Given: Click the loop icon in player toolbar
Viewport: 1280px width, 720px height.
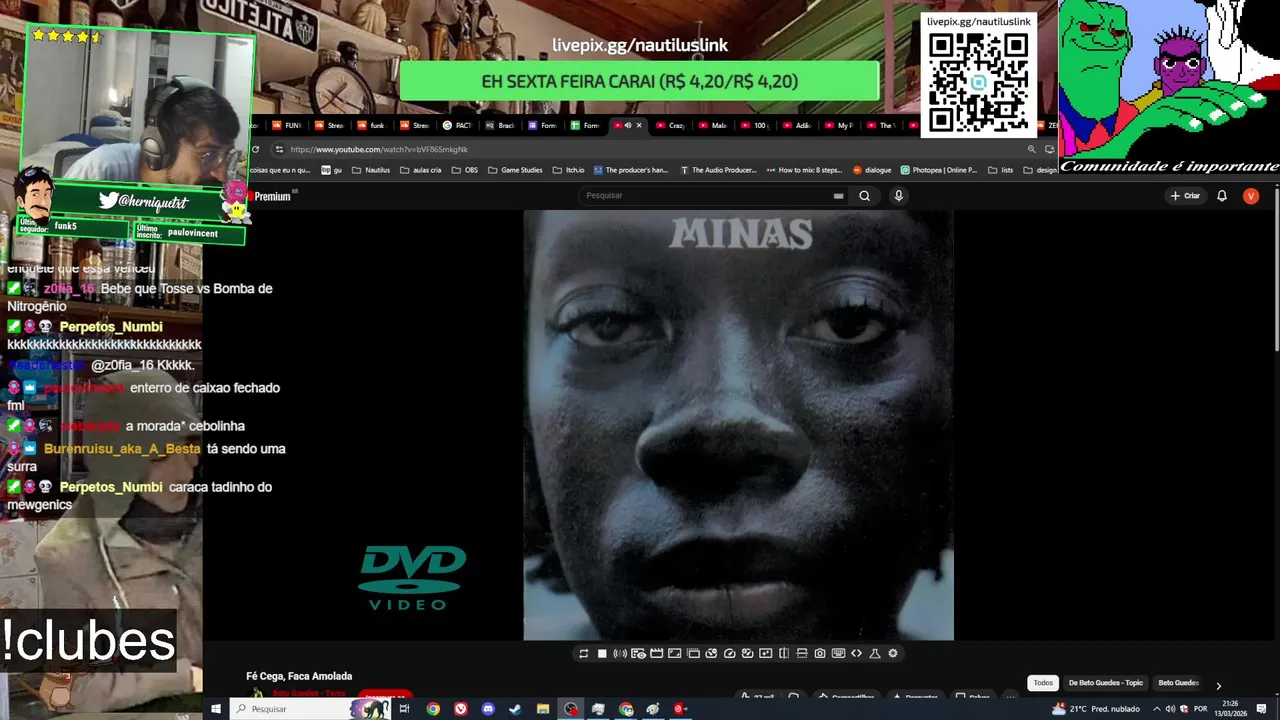Looking at the screenshot, I should pos(583,653).
